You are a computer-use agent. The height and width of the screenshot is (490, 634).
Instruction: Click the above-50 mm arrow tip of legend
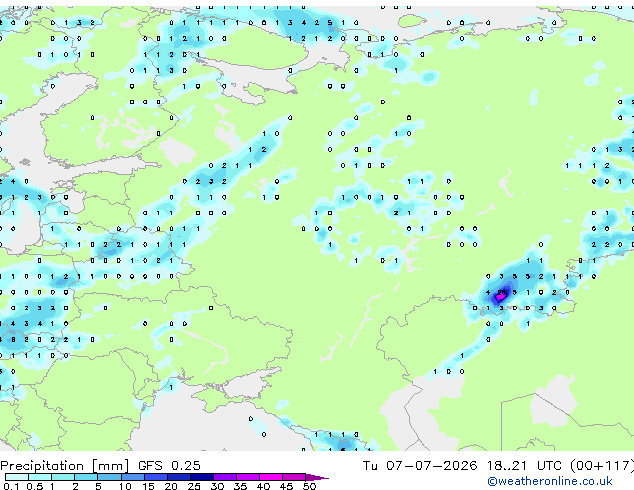tap(317, 477)
